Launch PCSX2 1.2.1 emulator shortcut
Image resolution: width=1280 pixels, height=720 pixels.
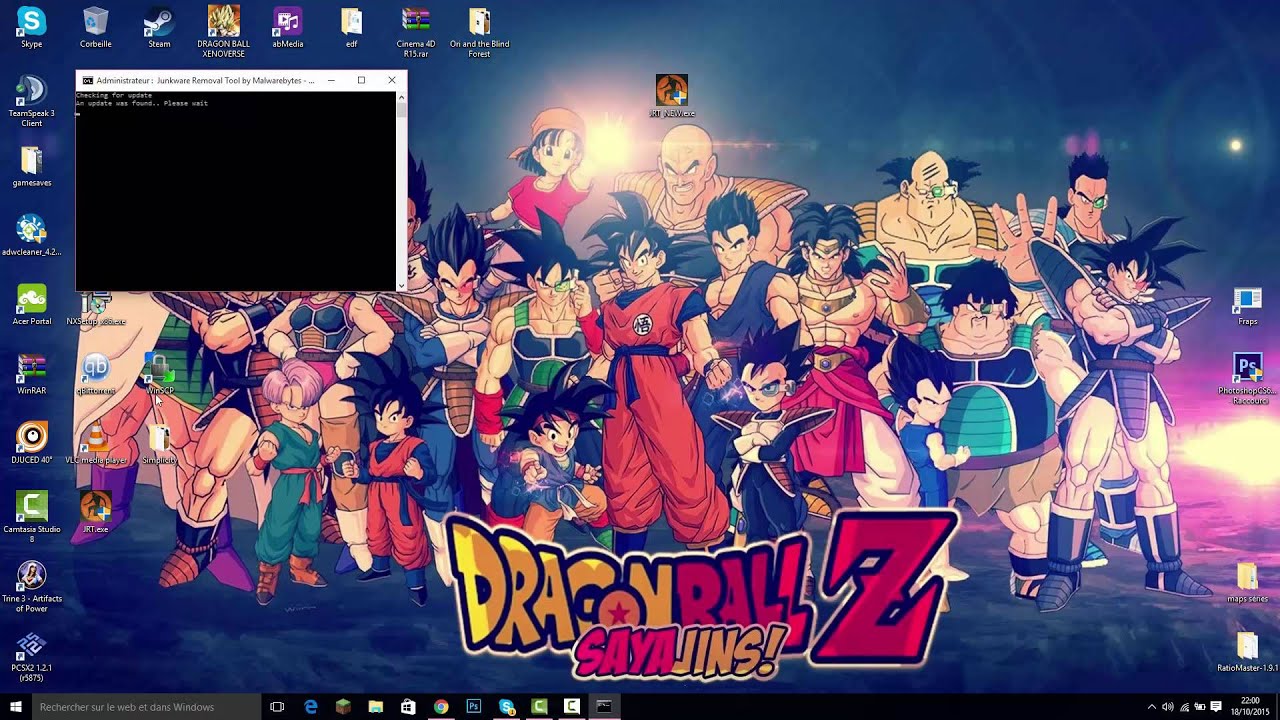31,656
